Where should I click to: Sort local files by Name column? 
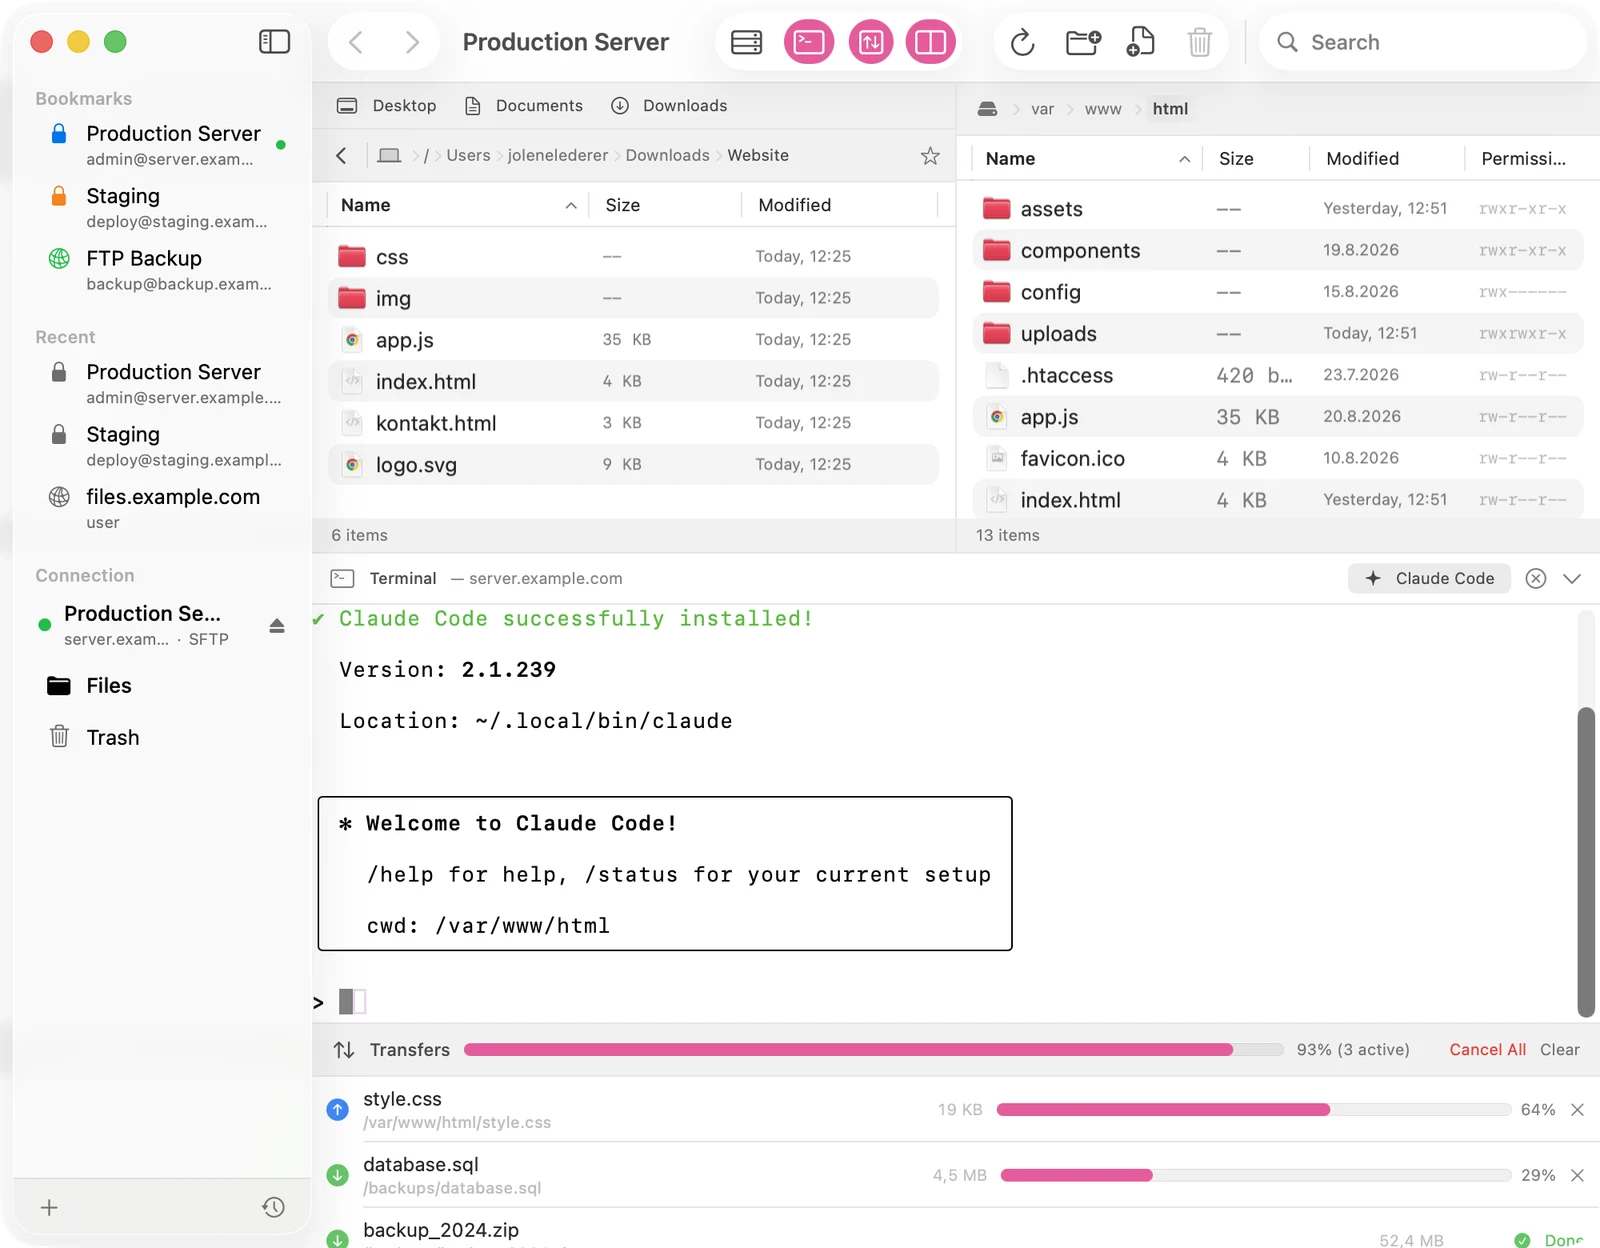(x=459, y=205)
